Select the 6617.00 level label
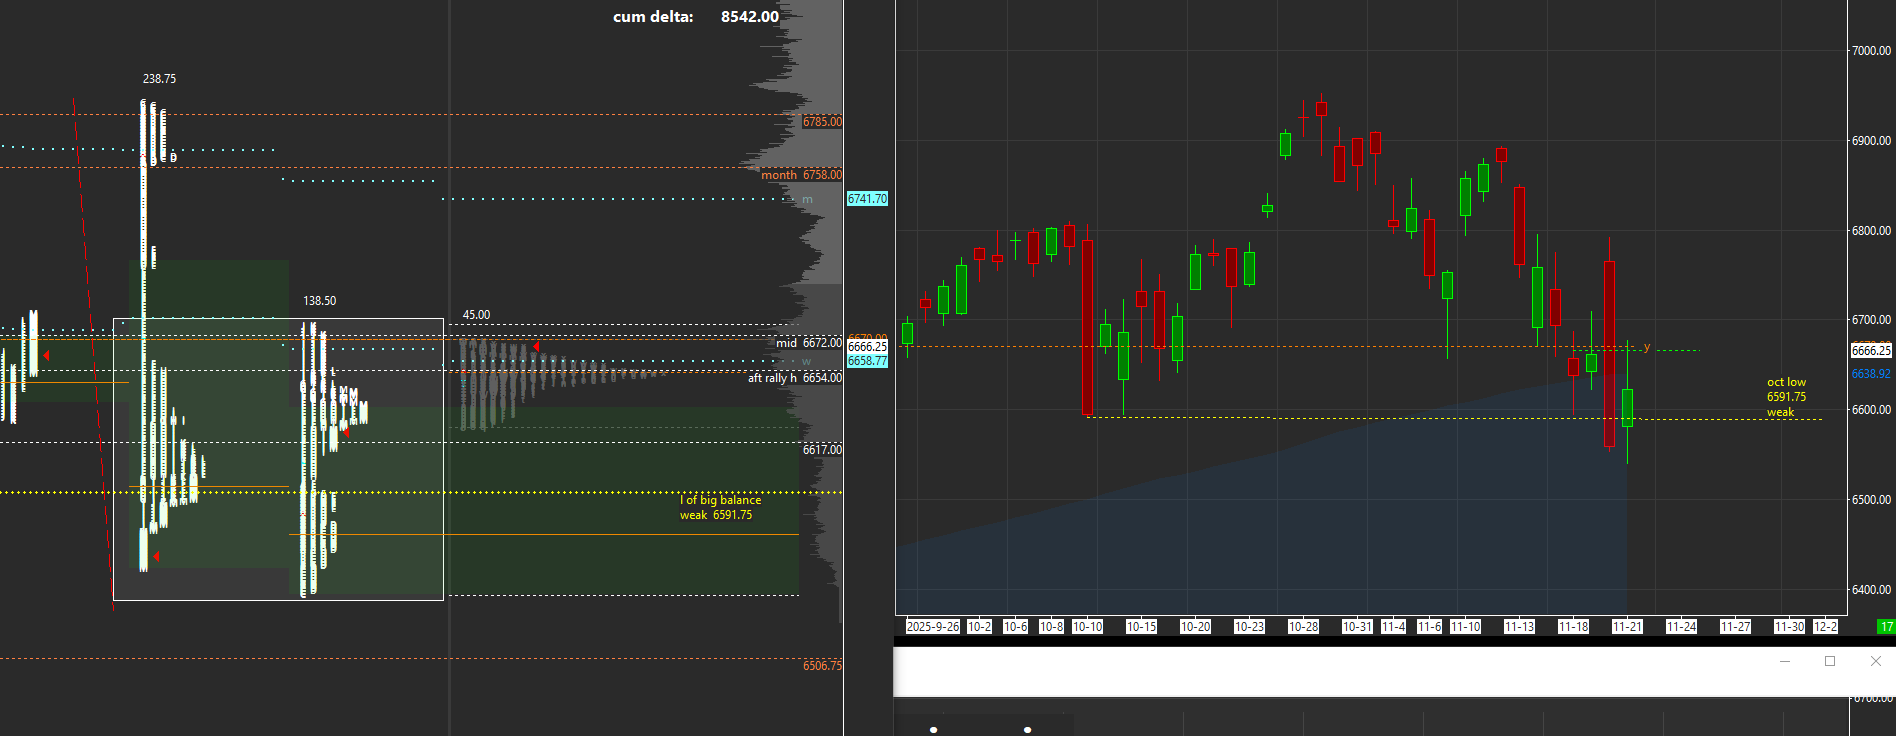 pyautogui.click(x=822, y=450)
